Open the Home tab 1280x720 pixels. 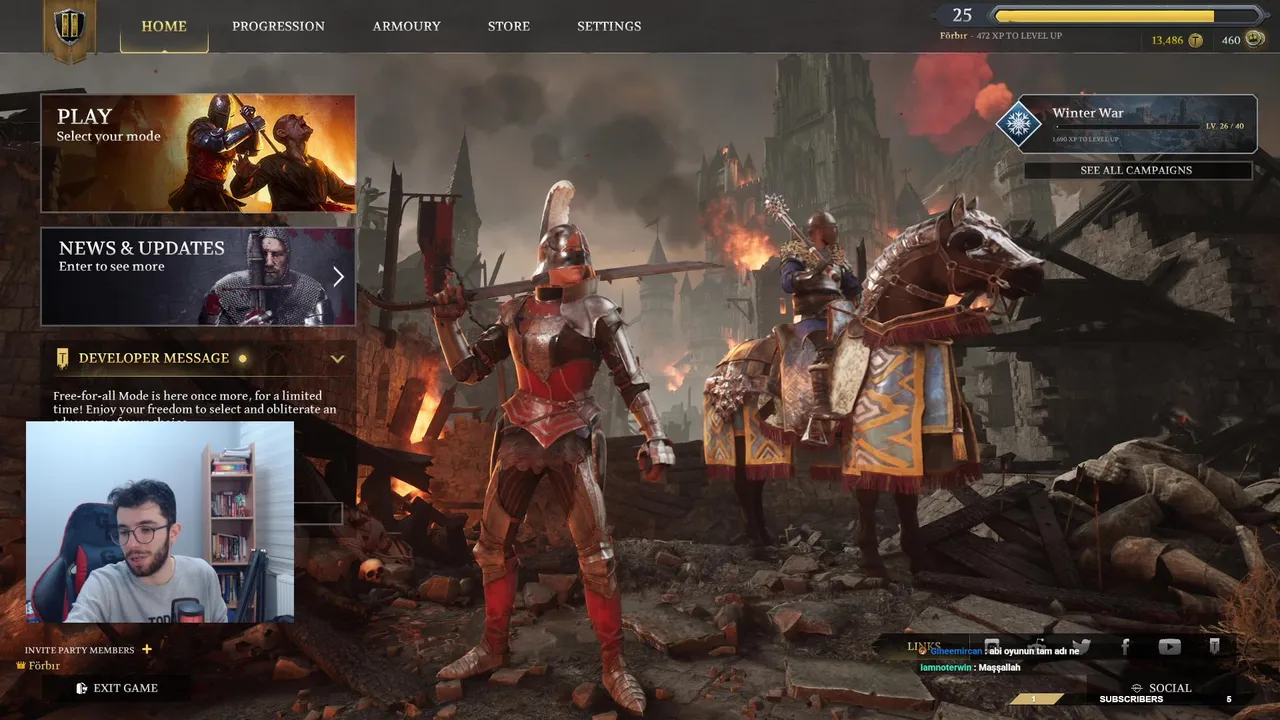[x=164, y=26]
